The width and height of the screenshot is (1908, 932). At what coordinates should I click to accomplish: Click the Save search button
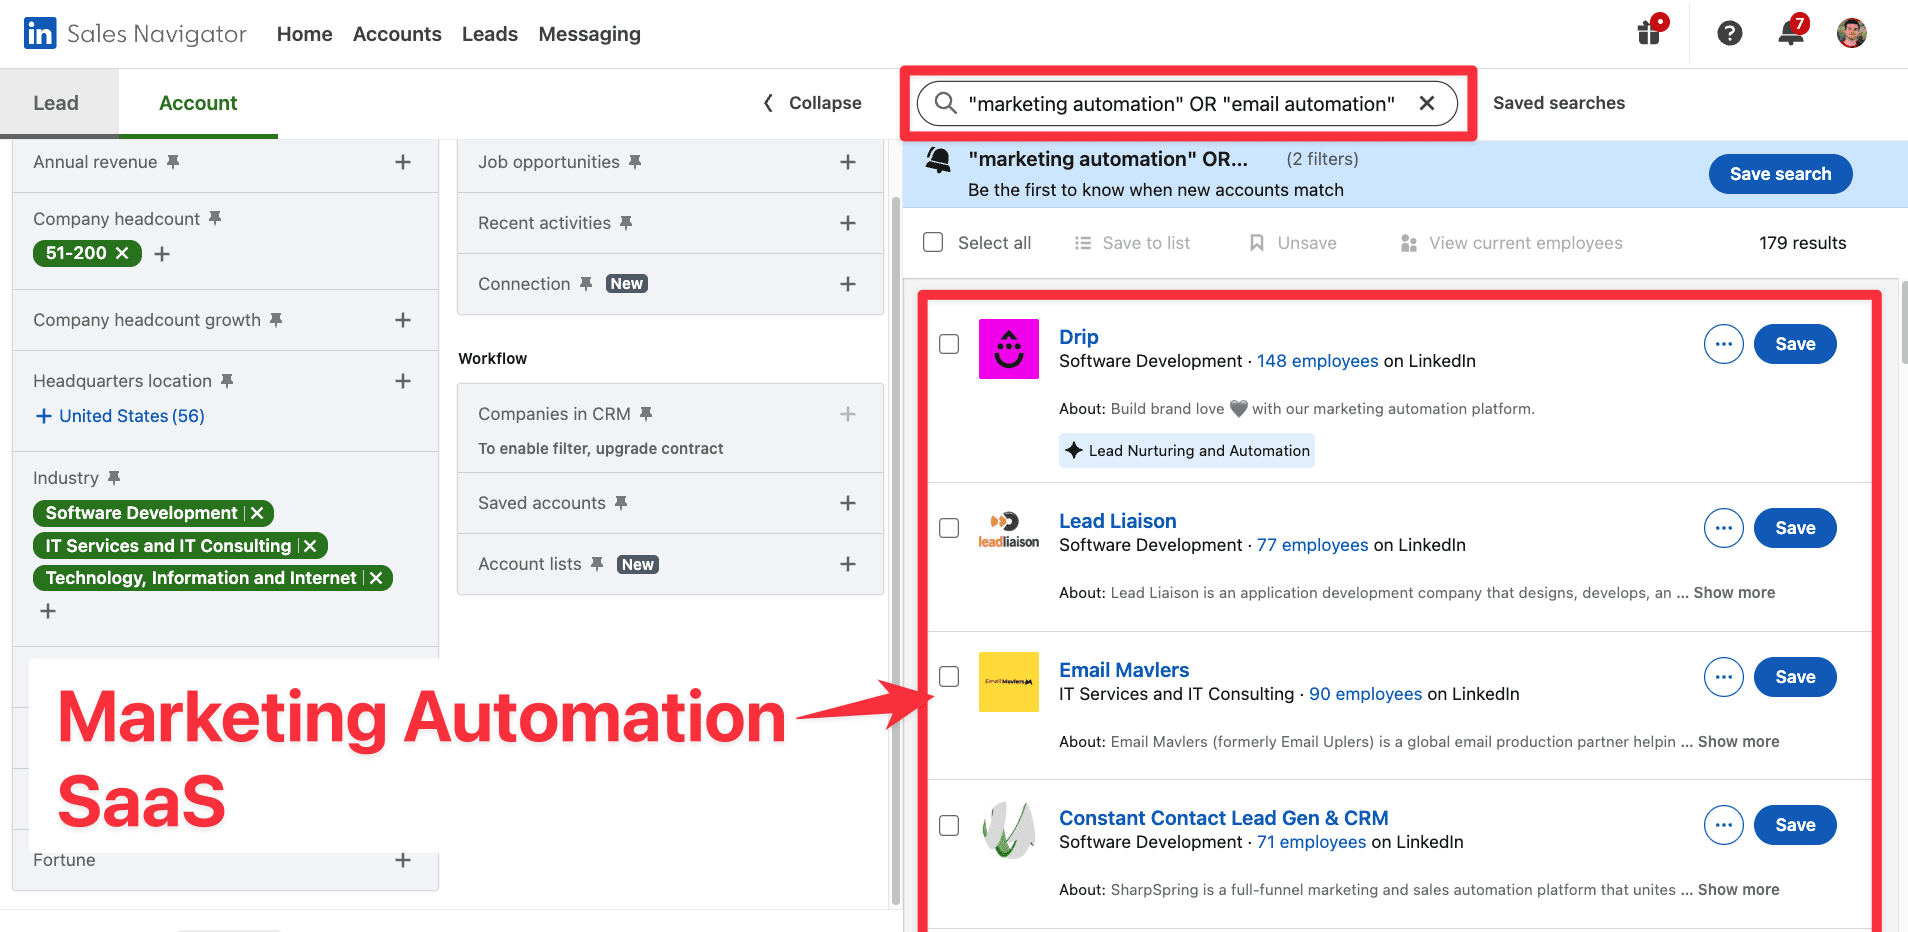1781,174
